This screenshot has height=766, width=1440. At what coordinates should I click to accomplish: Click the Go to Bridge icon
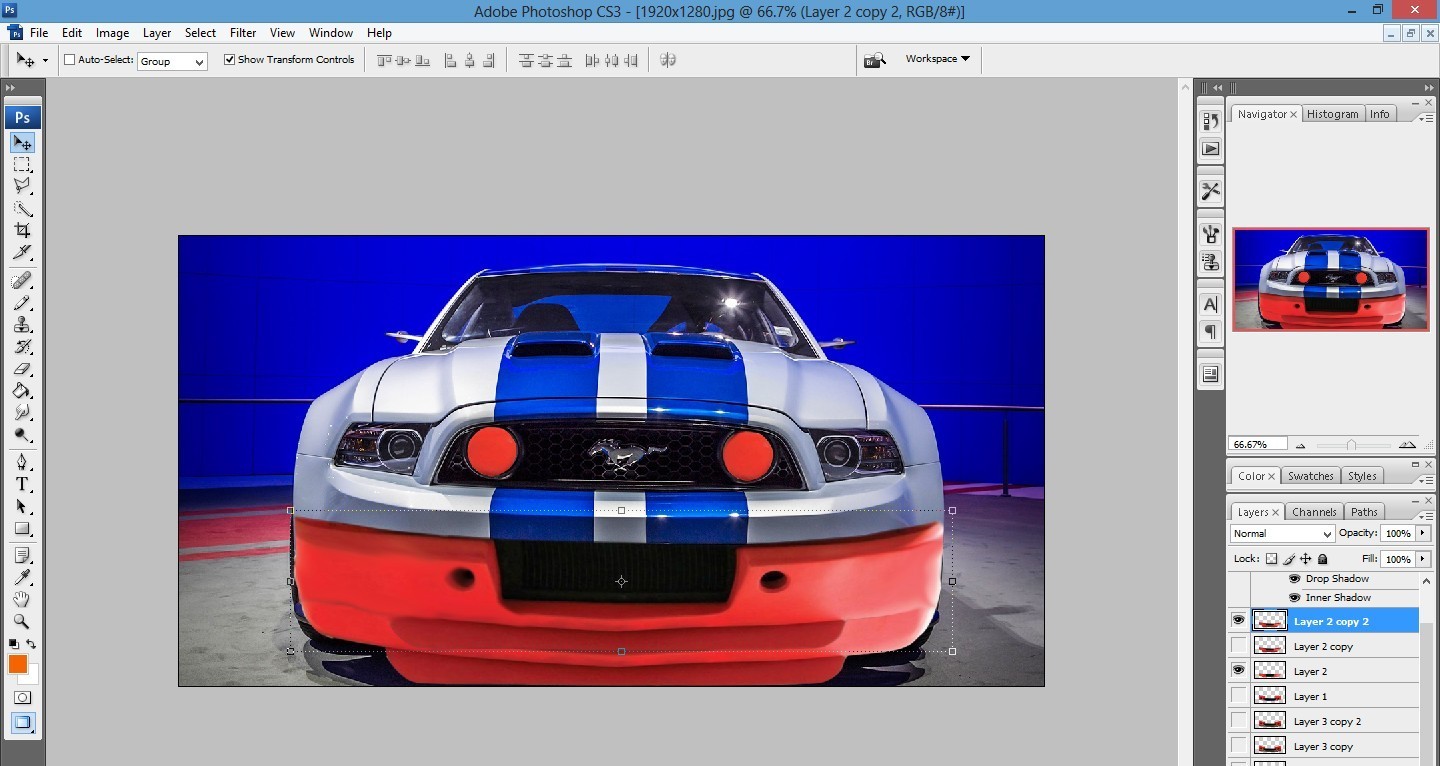[x=875, y=60]
